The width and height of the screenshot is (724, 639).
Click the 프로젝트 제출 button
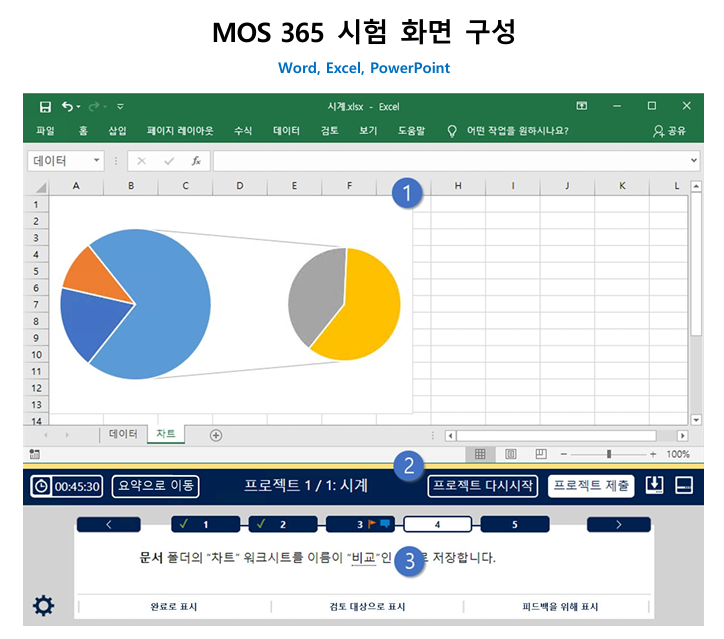[x=591, y=486]
